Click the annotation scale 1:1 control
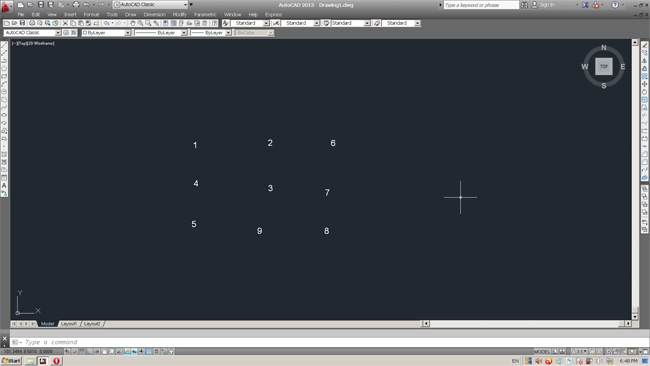 click(x=579, y=351)
